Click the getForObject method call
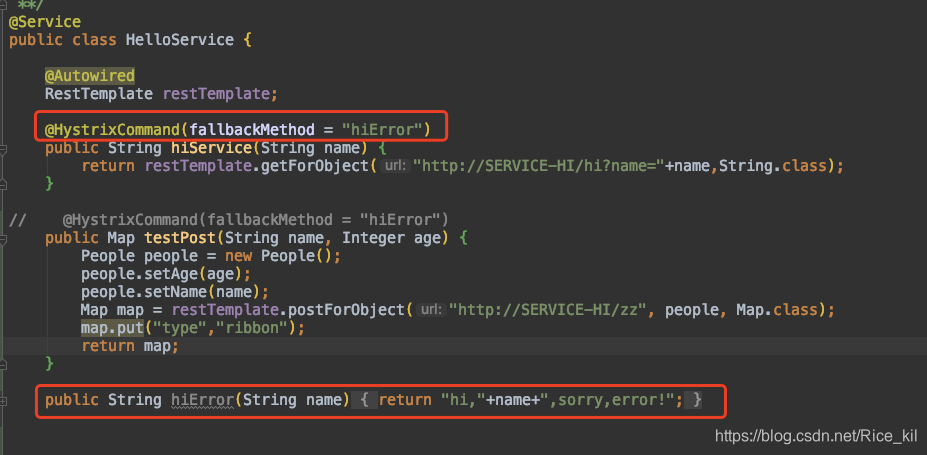This screenshot has width=927, height=455. (x=315, y=166)
